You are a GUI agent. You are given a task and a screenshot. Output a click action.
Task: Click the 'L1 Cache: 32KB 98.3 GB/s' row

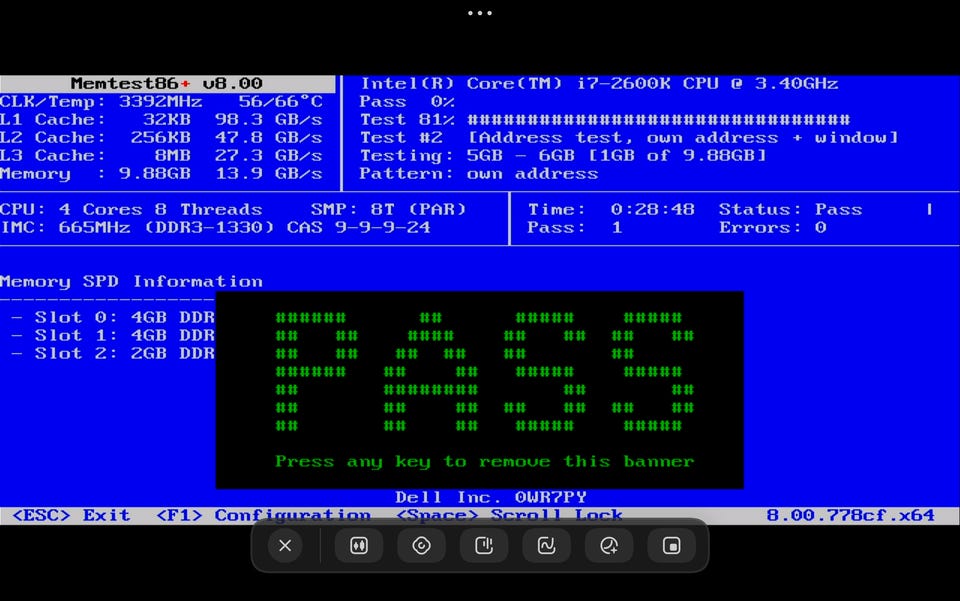click(x=162, y=119)
